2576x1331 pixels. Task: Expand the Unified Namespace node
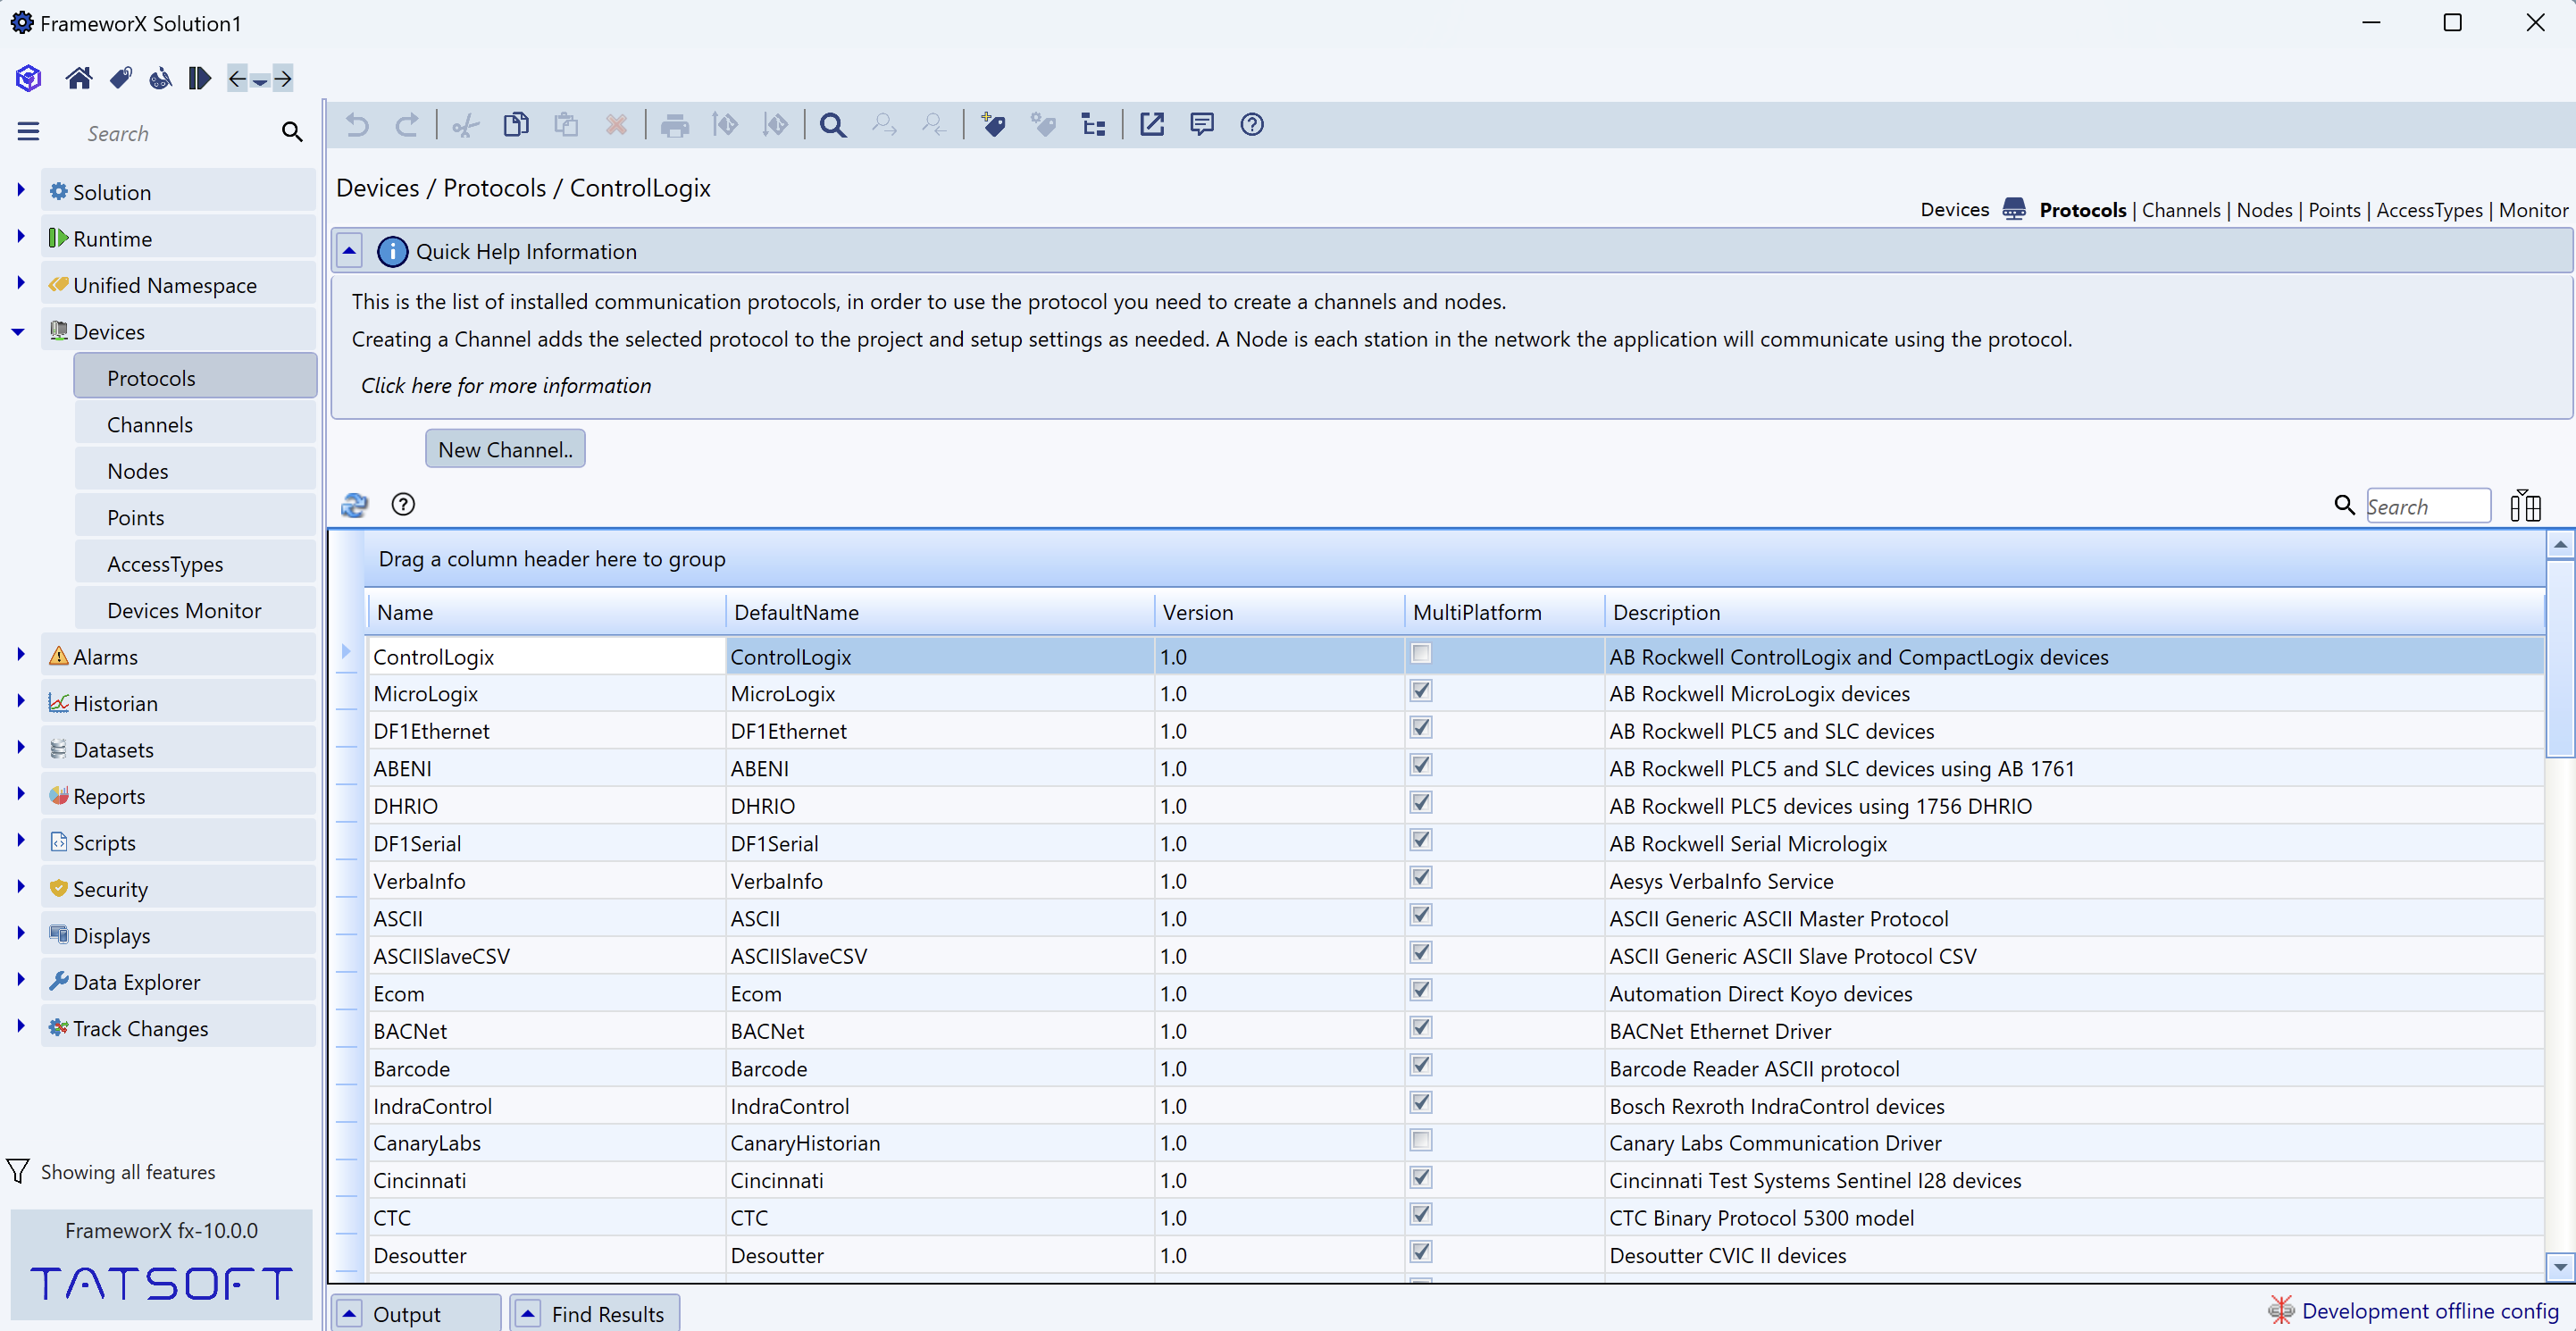pos(20,283)
